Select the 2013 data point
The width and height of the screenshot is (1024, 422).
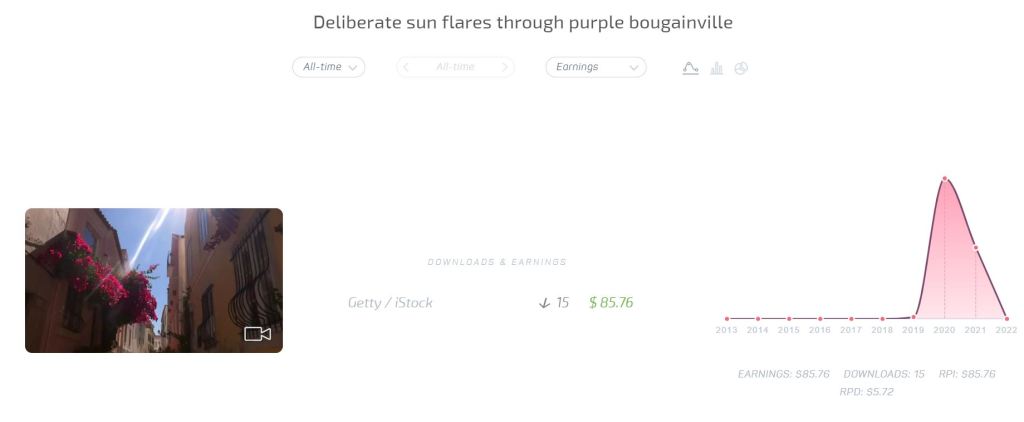click(x=727, y=319)
